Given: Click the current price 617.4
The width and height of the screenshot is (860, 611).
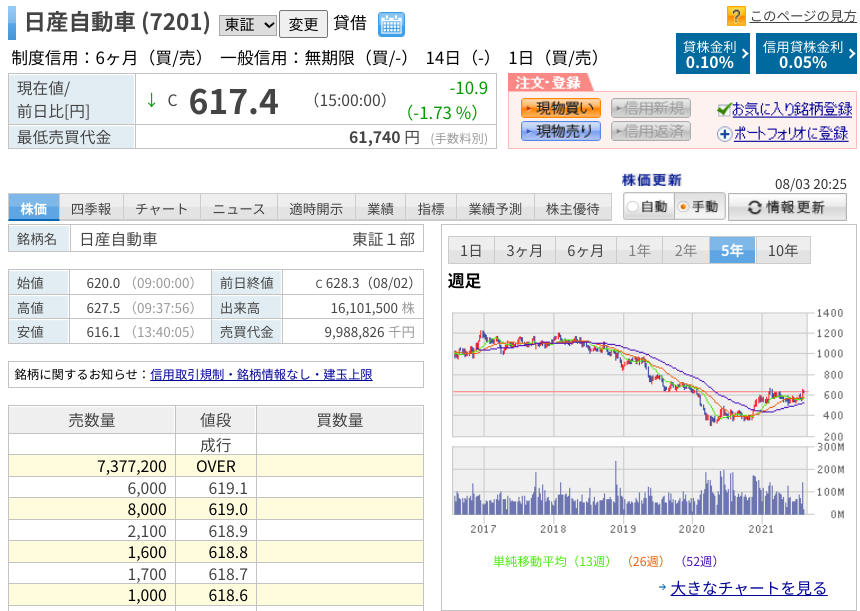Looking at the screenshot, I should (234, 102).
